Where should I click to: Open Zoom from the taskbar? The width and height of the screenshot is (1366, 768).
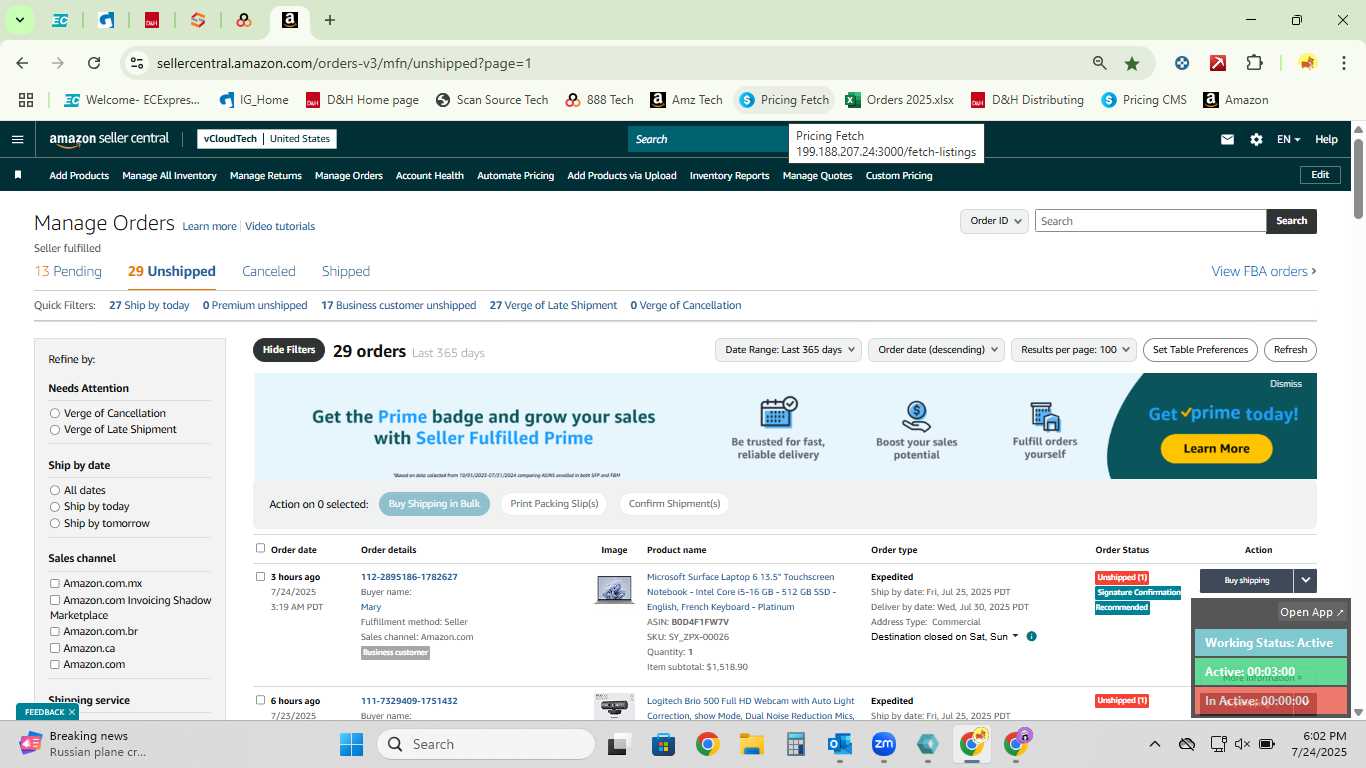(883, 744)
